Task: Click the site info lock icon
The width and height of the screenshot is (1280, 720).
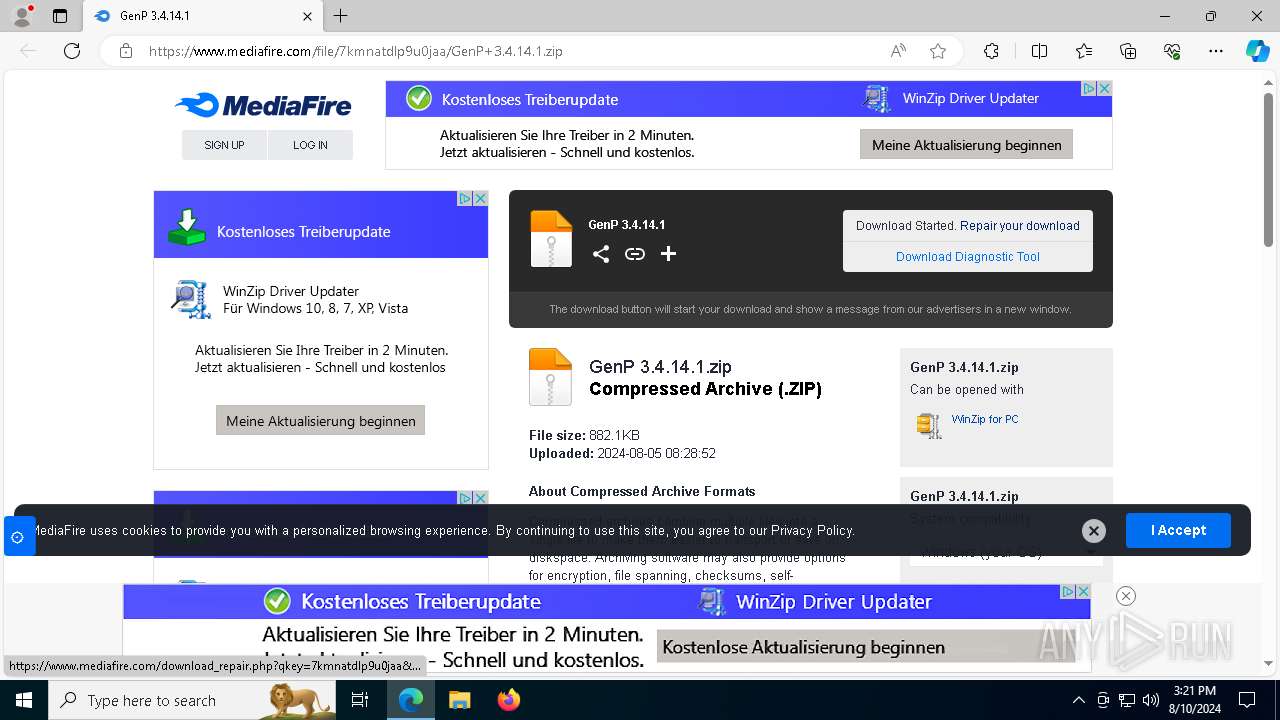Action: (126, 51)
